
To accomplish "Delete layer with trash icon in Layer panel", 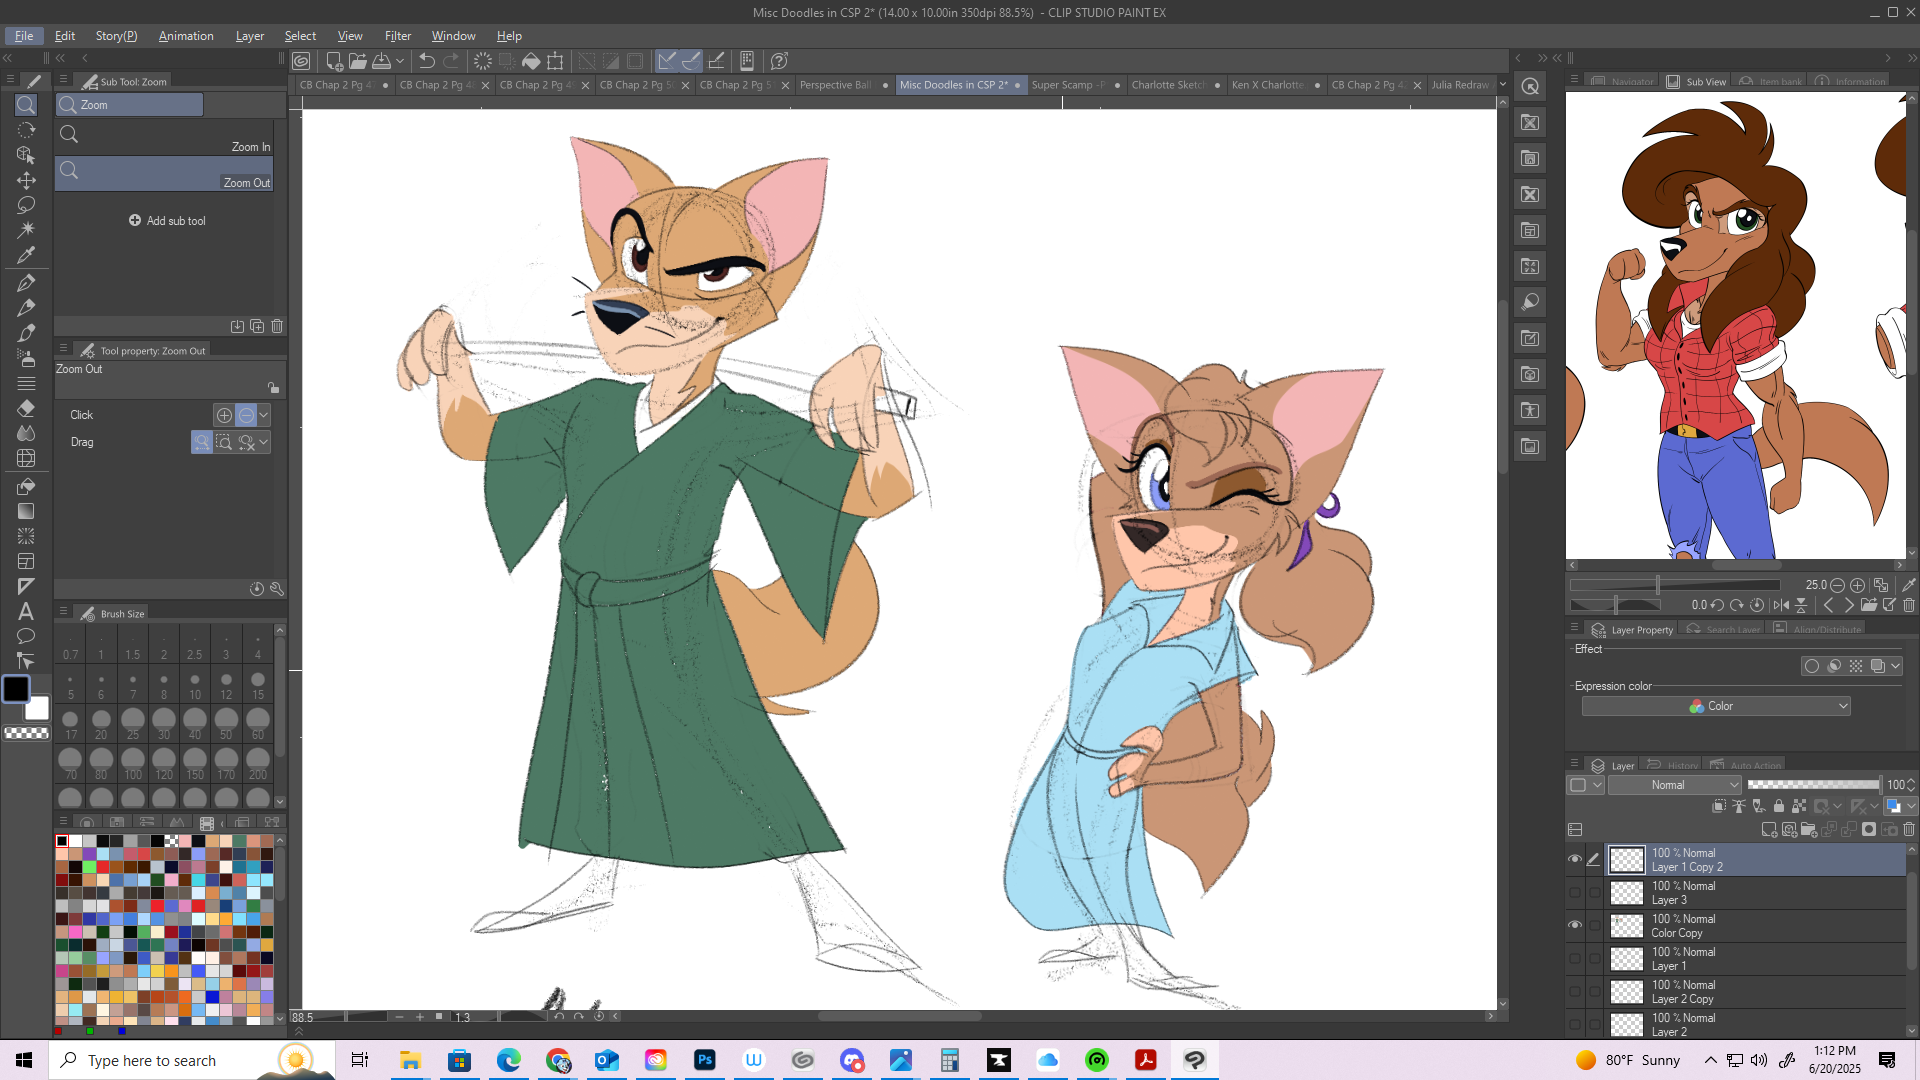I will point(1908,829).
